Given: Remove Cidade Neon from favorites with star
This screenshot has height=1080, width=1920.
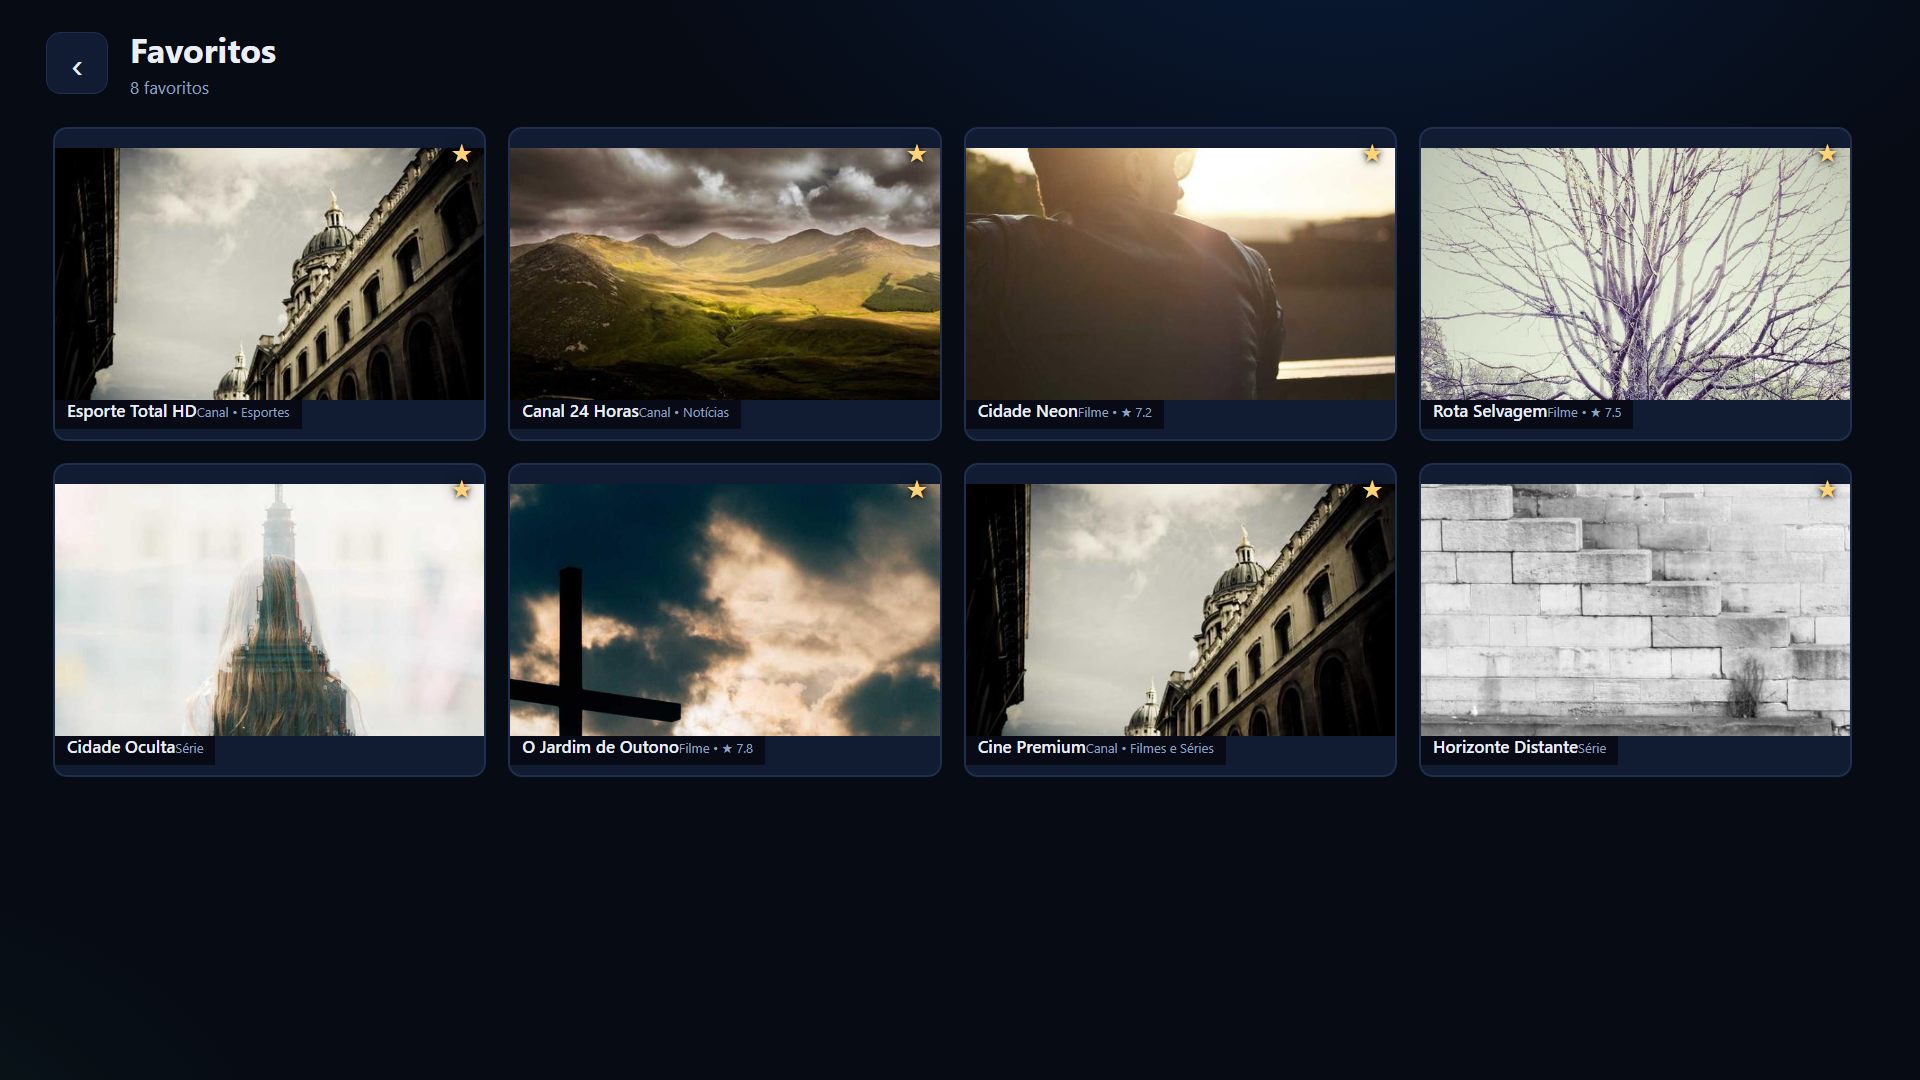Looking at the screenshot, I should click(1372, 154).
